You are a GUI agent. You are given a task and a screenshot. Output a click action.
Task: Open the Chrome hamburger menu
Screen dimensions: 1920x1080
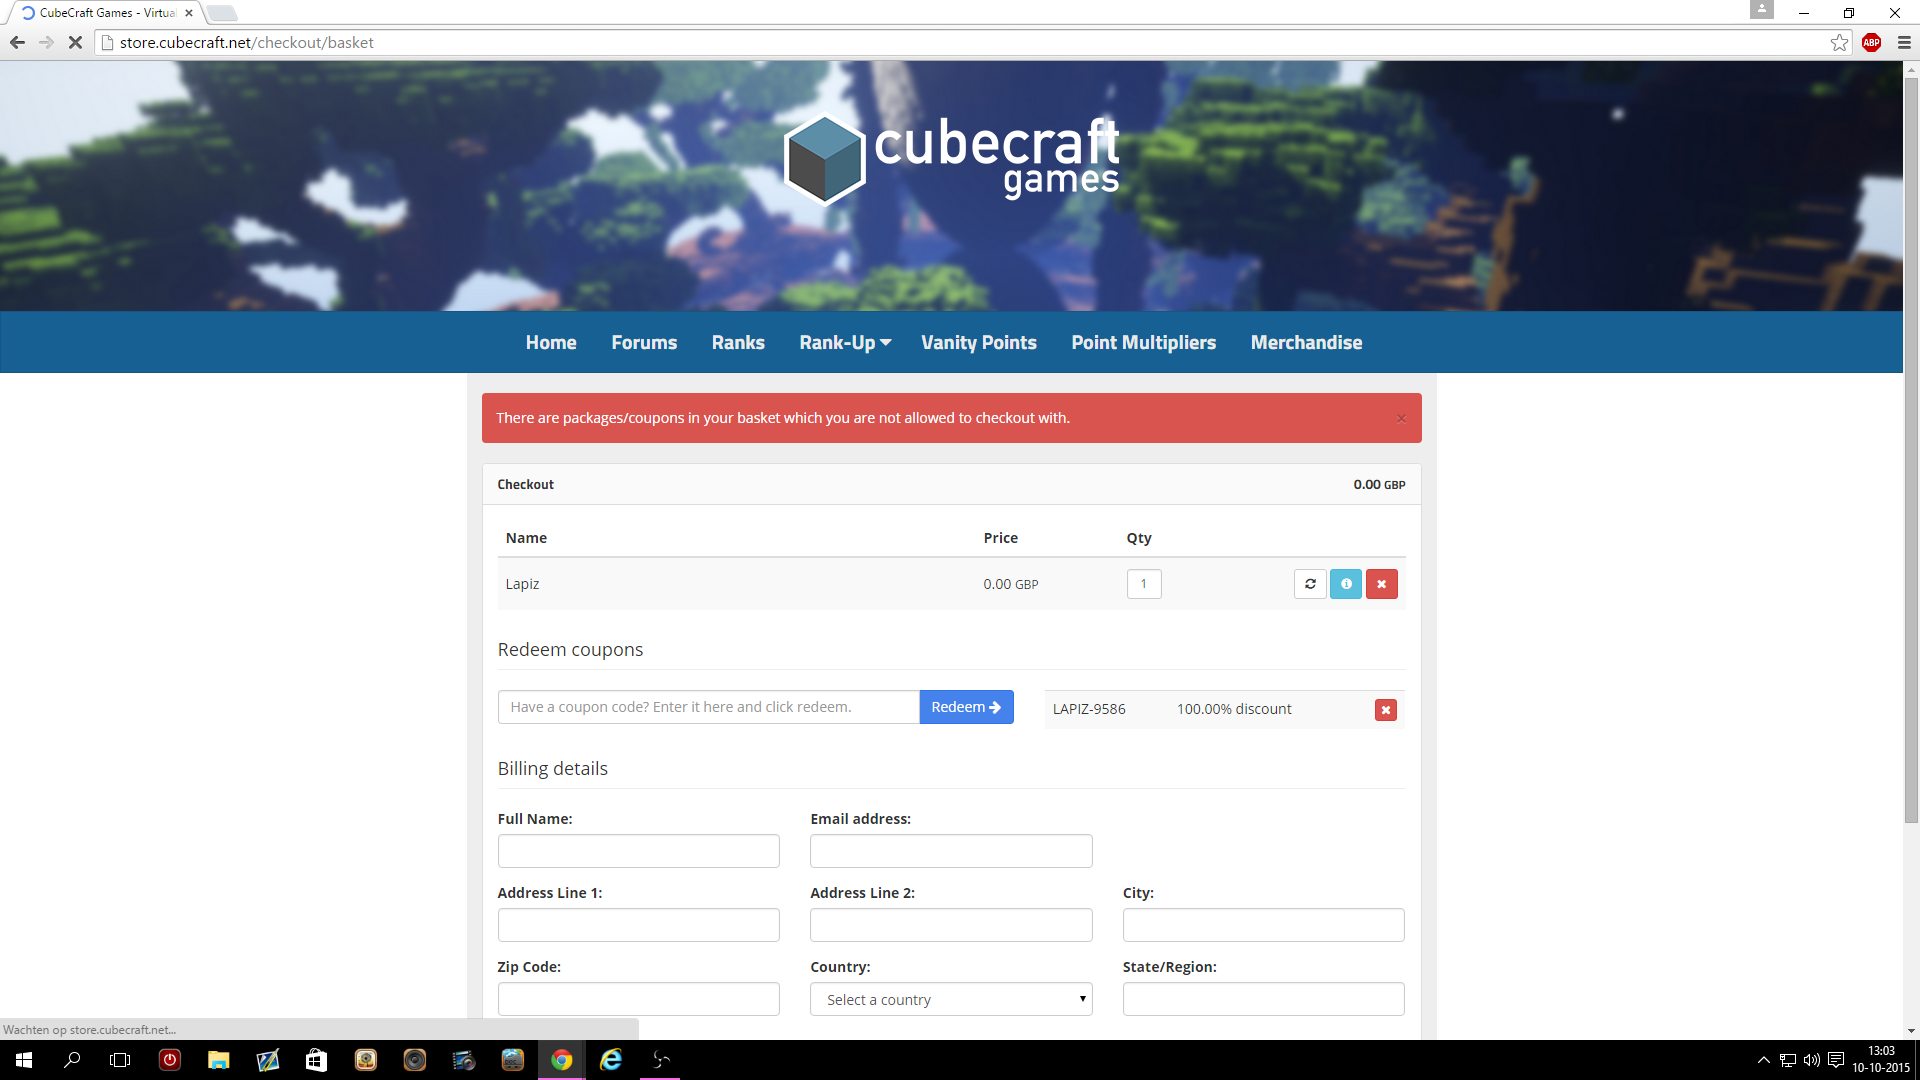coord(1904,42)
